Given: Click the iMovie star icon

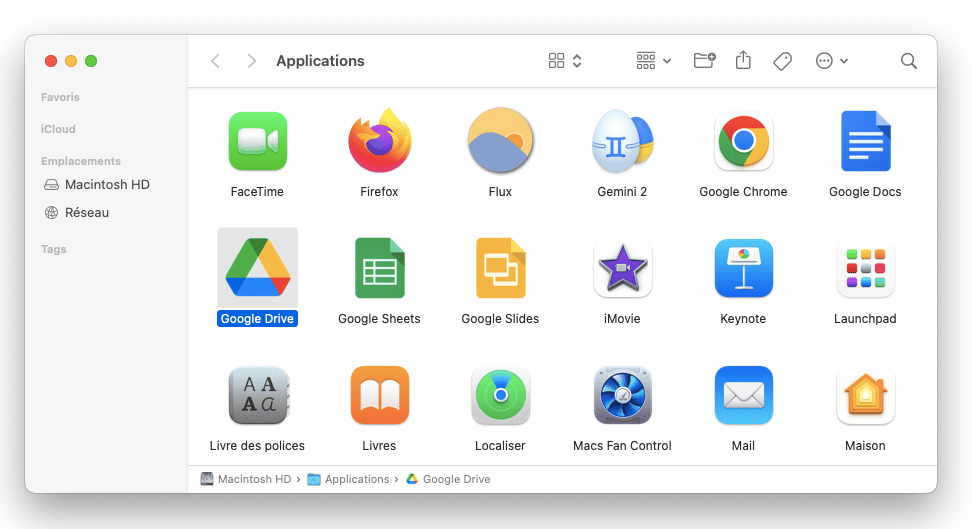Looking at the screenshot, I should point(622,268).
